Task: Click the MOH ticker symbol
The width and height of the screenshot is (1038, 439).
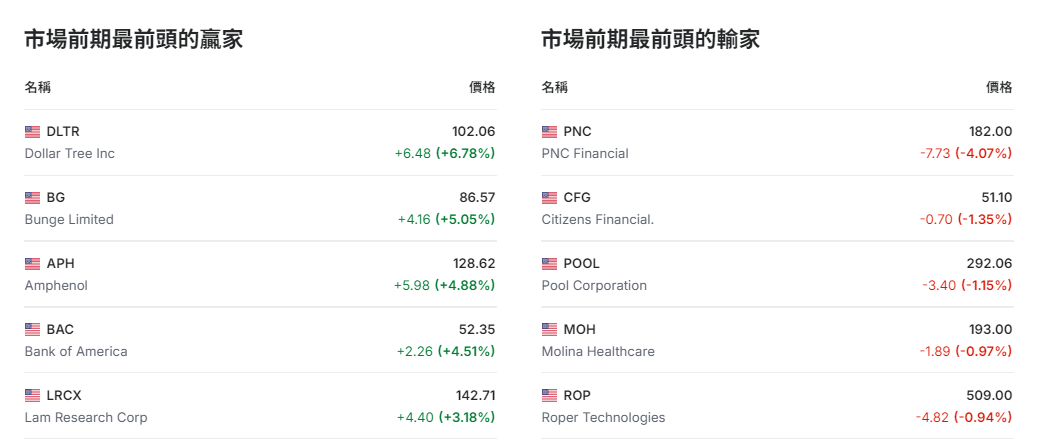Action: (580, 330)
